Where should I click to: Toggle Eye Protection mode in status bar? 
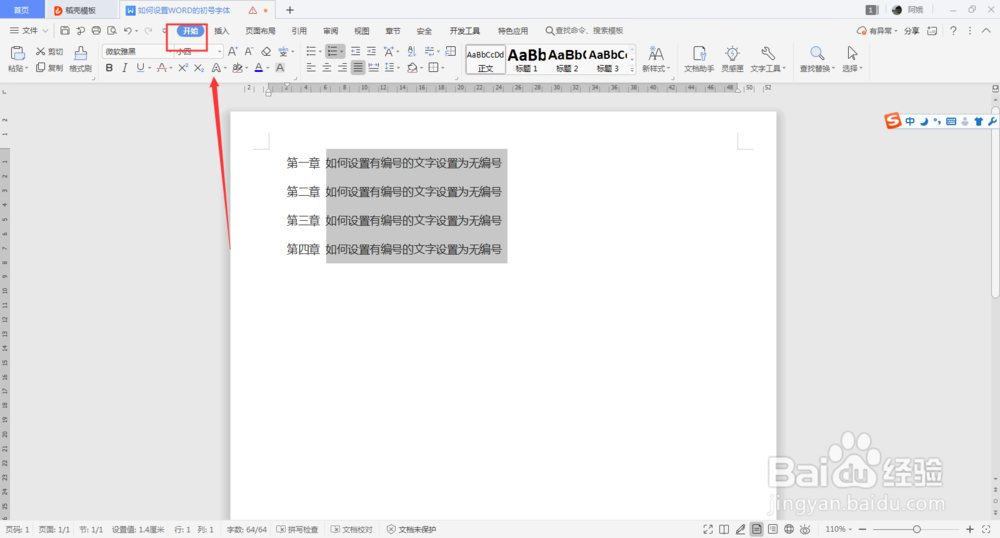click(805, 529)
